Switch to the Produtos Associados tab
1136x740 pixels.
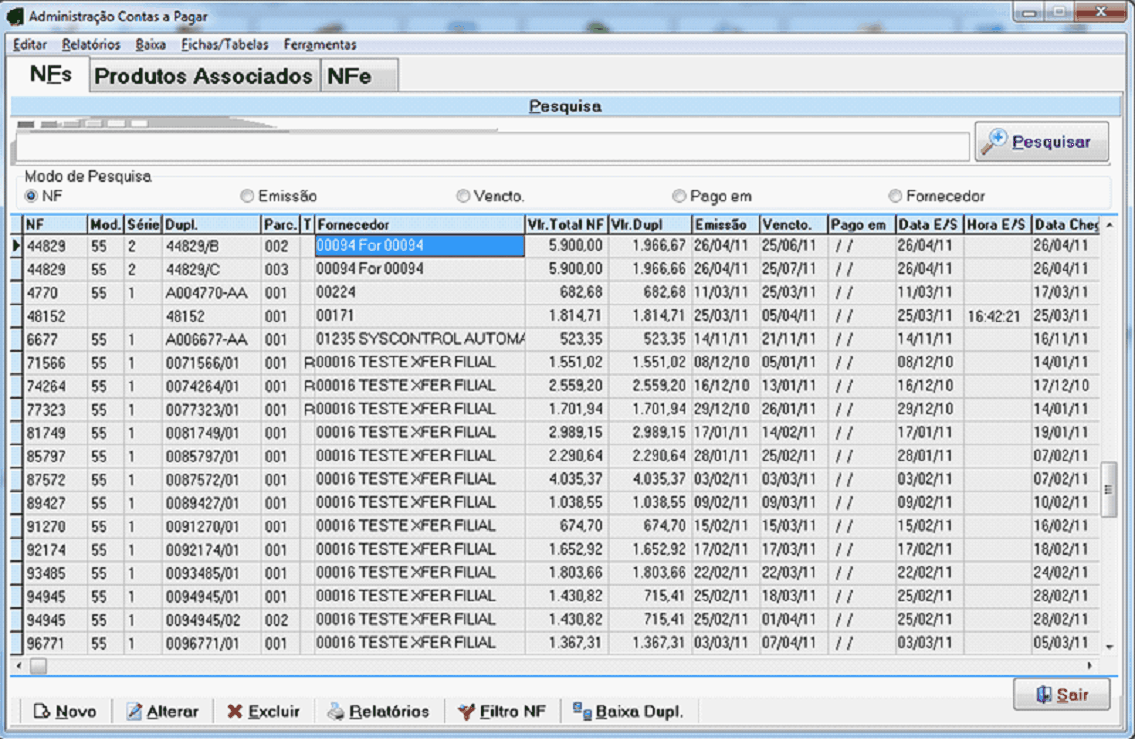tap(203, 77)
